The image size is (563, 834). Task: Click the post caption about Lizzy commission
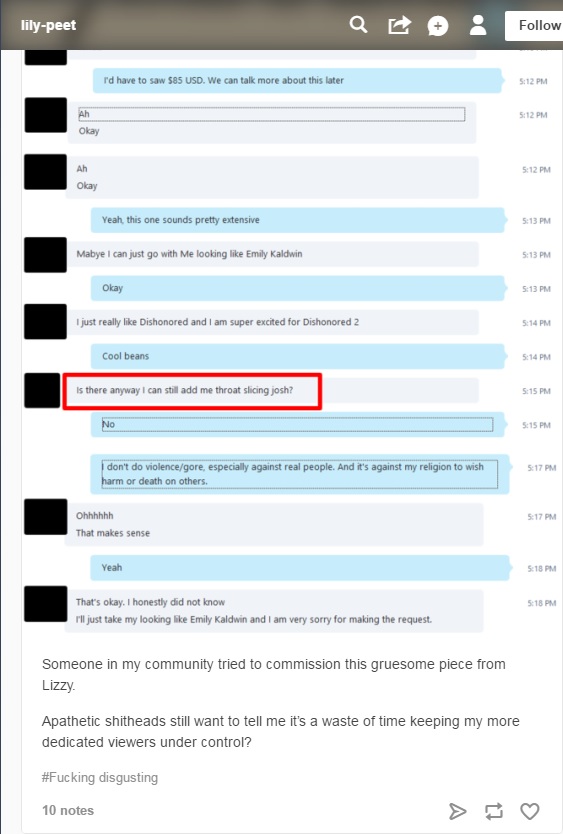tap(274, 674)
